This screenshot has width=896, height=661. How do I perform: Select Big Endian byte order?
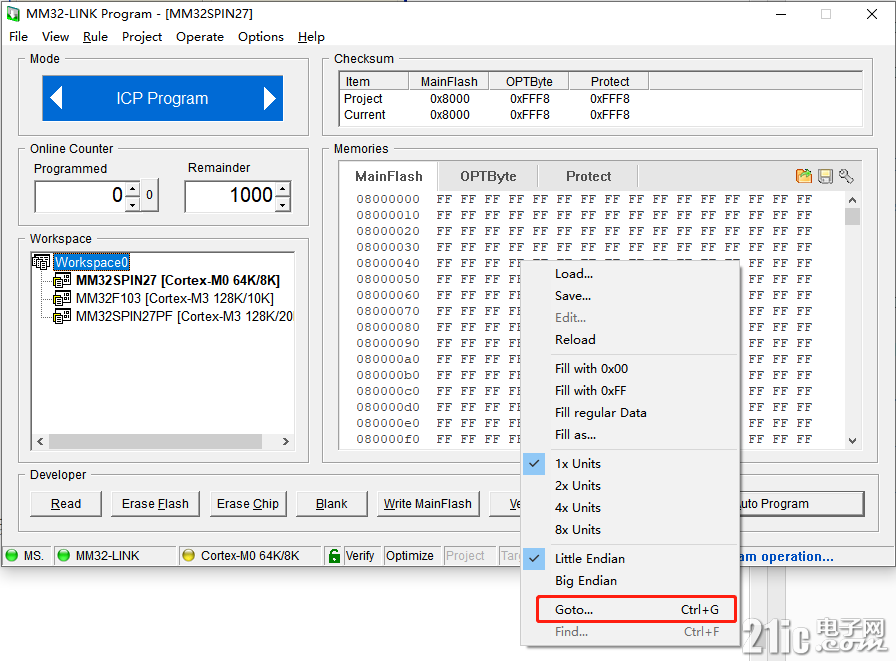[x=630, y=580]
